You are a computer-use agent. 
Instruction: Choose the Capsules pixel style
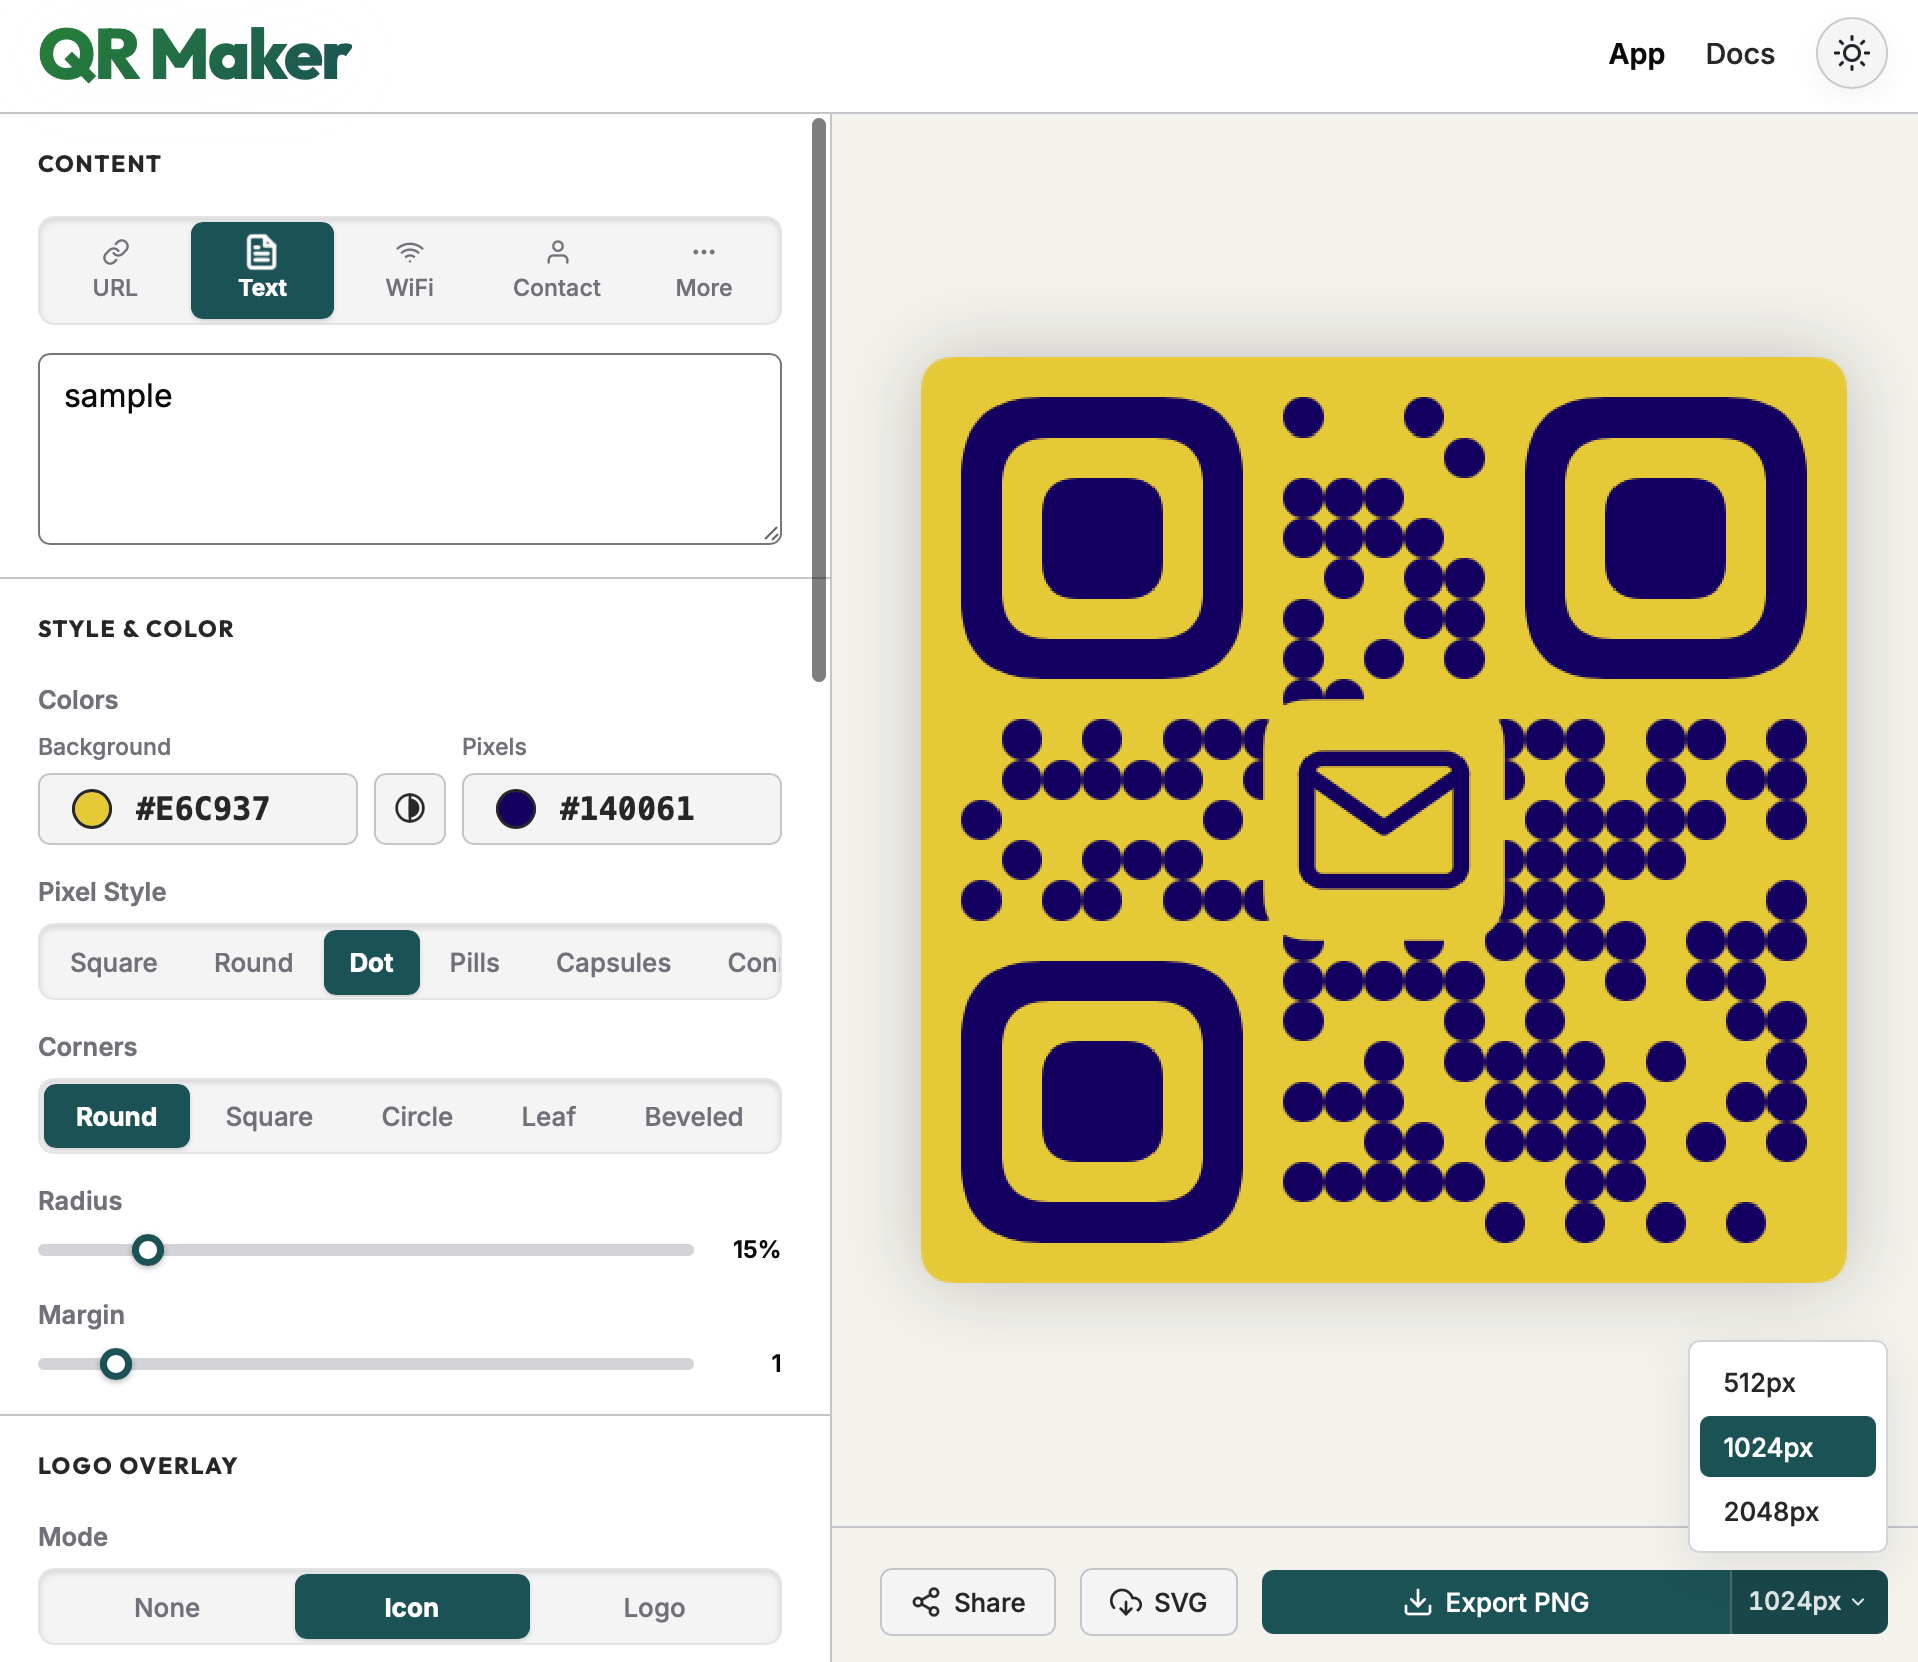pyautogui.click(x=613, y=962)
